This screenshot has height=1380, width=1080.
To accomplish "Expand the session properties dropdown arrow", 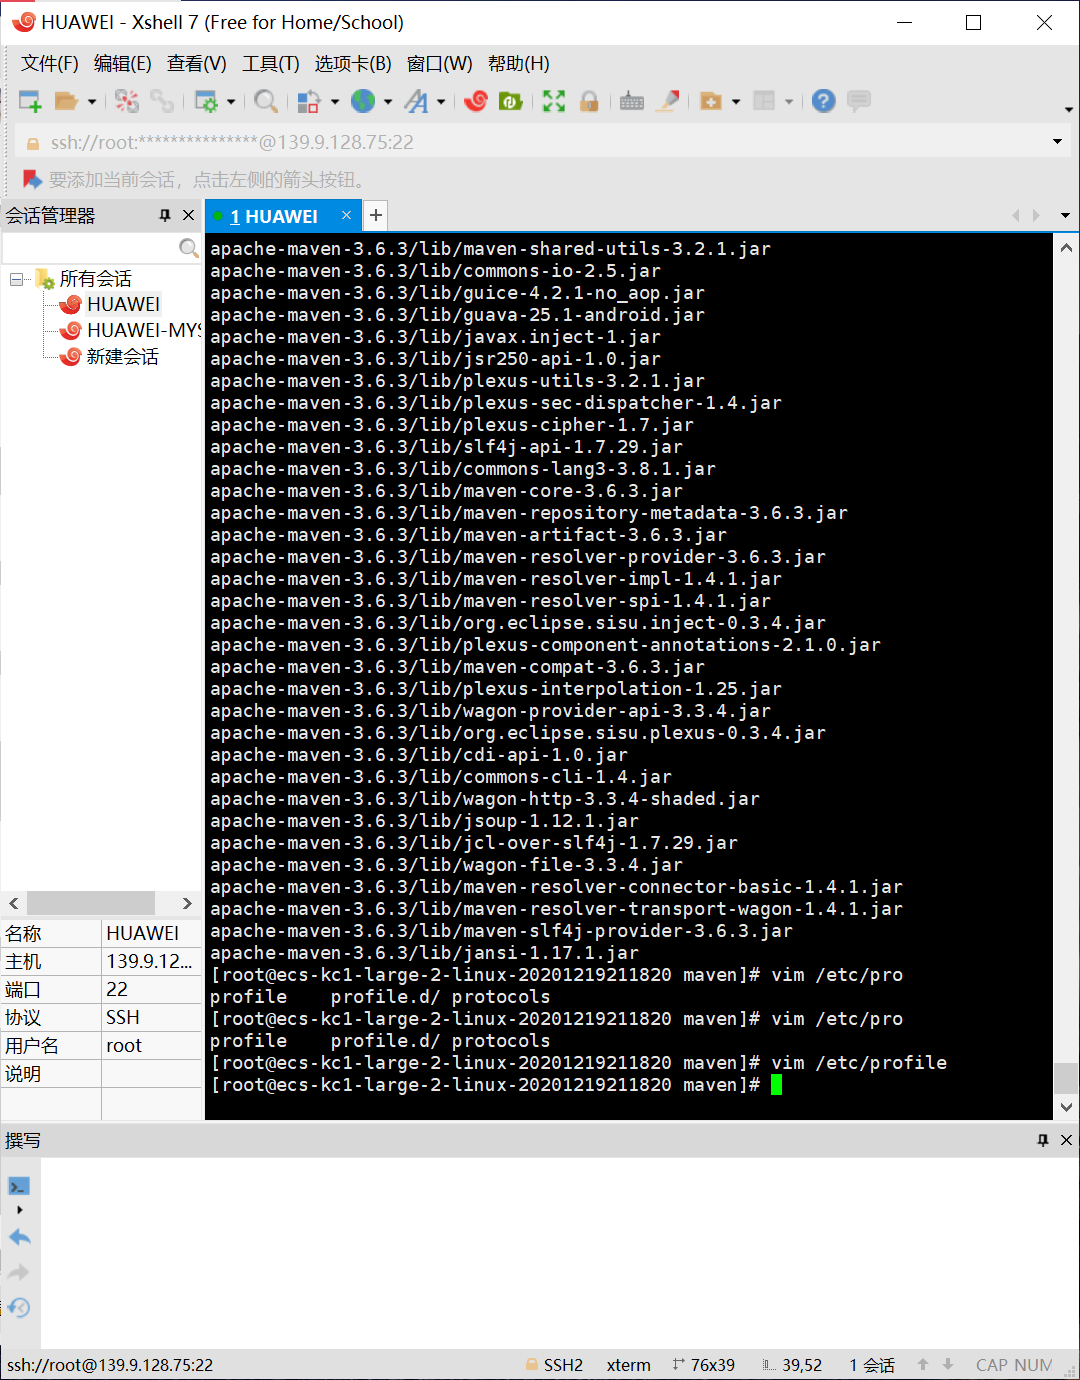I will 231,102.
